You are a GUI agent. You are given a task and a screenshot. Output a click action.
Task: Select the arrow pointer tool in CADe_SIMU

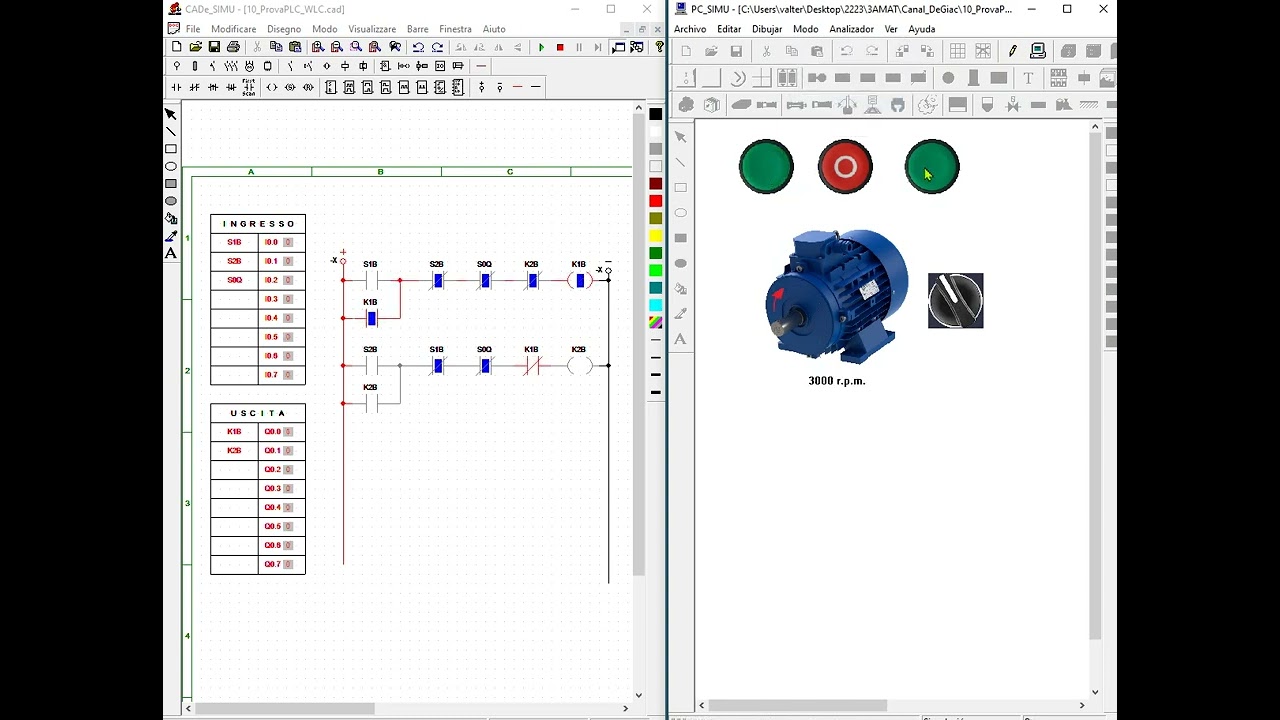(171, 114)
